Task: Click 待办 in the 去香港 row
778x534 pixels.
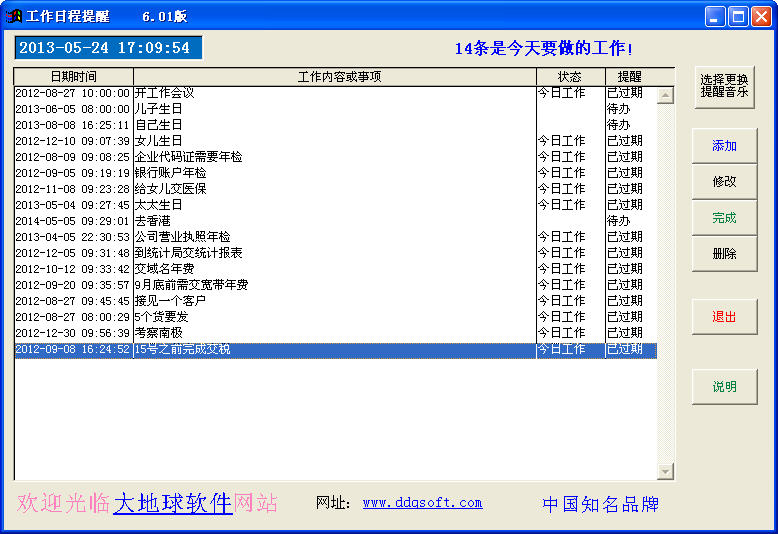Action: coord(618,221)
